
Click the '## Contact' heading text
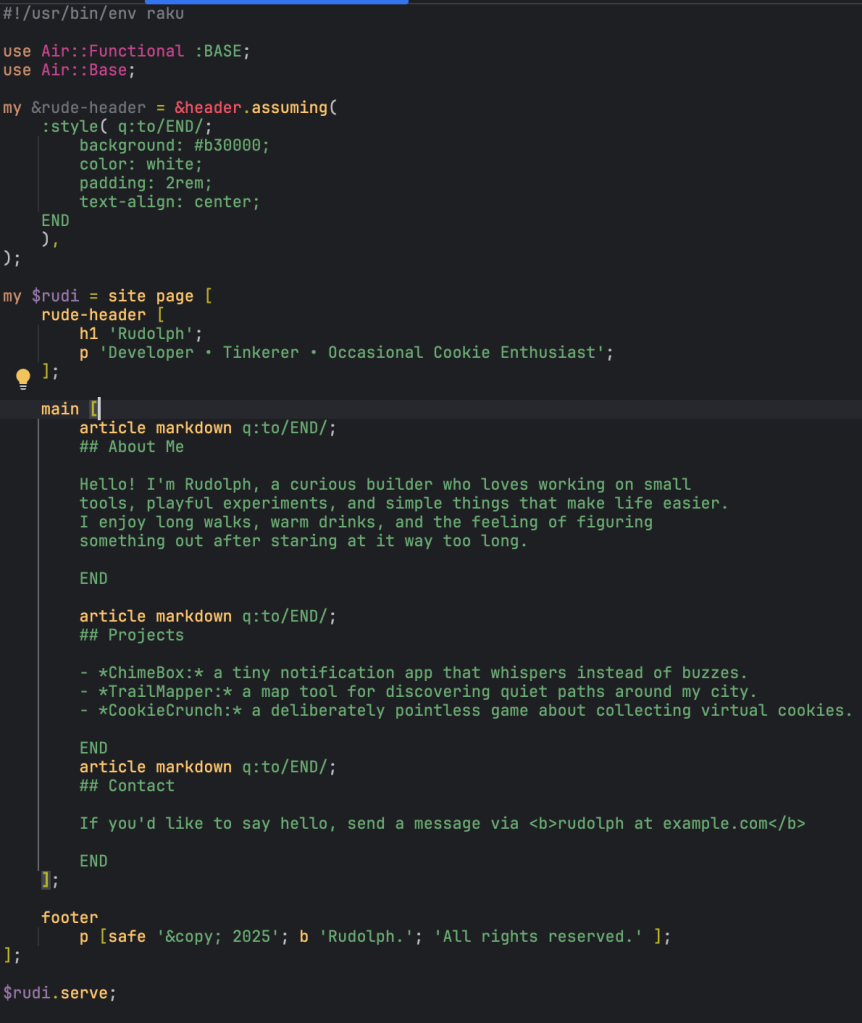click(x=127, y=786)
